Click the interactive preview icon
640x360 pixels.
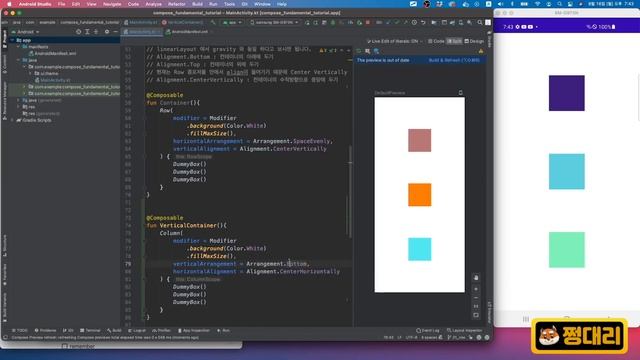click(x=368, y=51)
